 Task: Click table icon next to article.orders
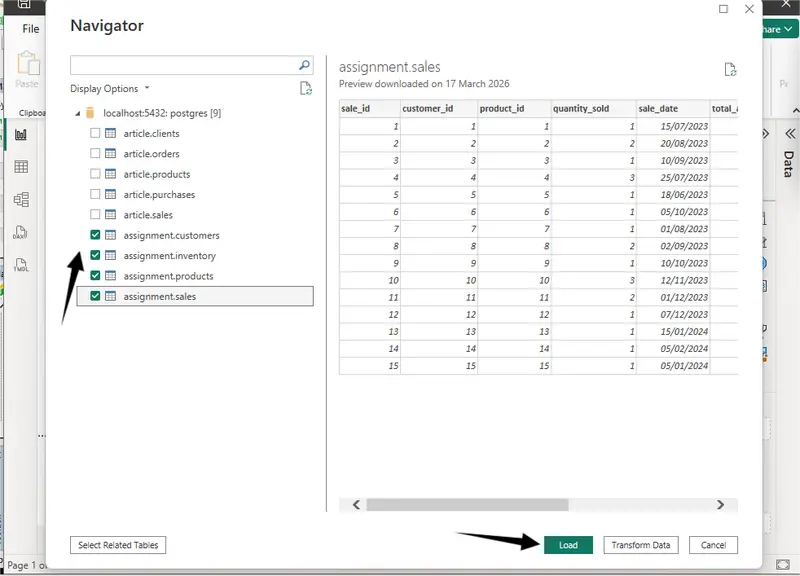[x=110, y=154]
